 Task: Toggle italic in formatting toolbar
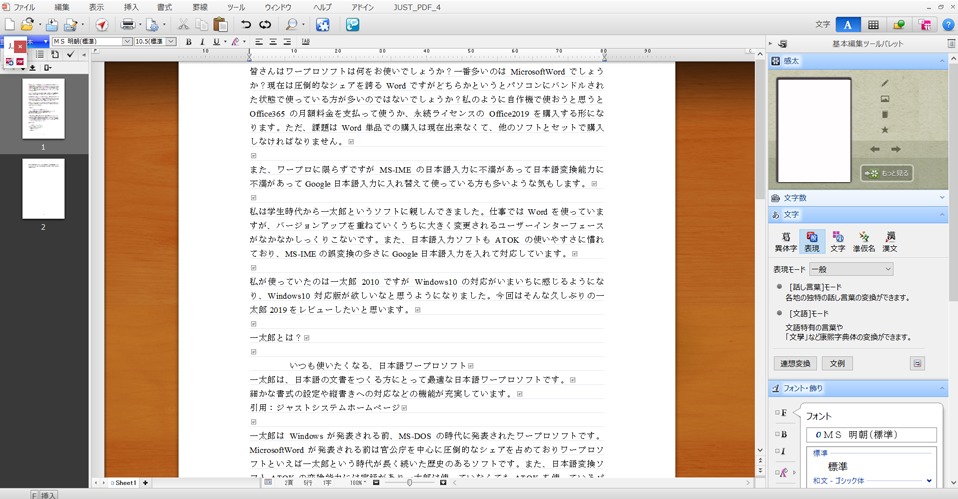tap(202, 42)
